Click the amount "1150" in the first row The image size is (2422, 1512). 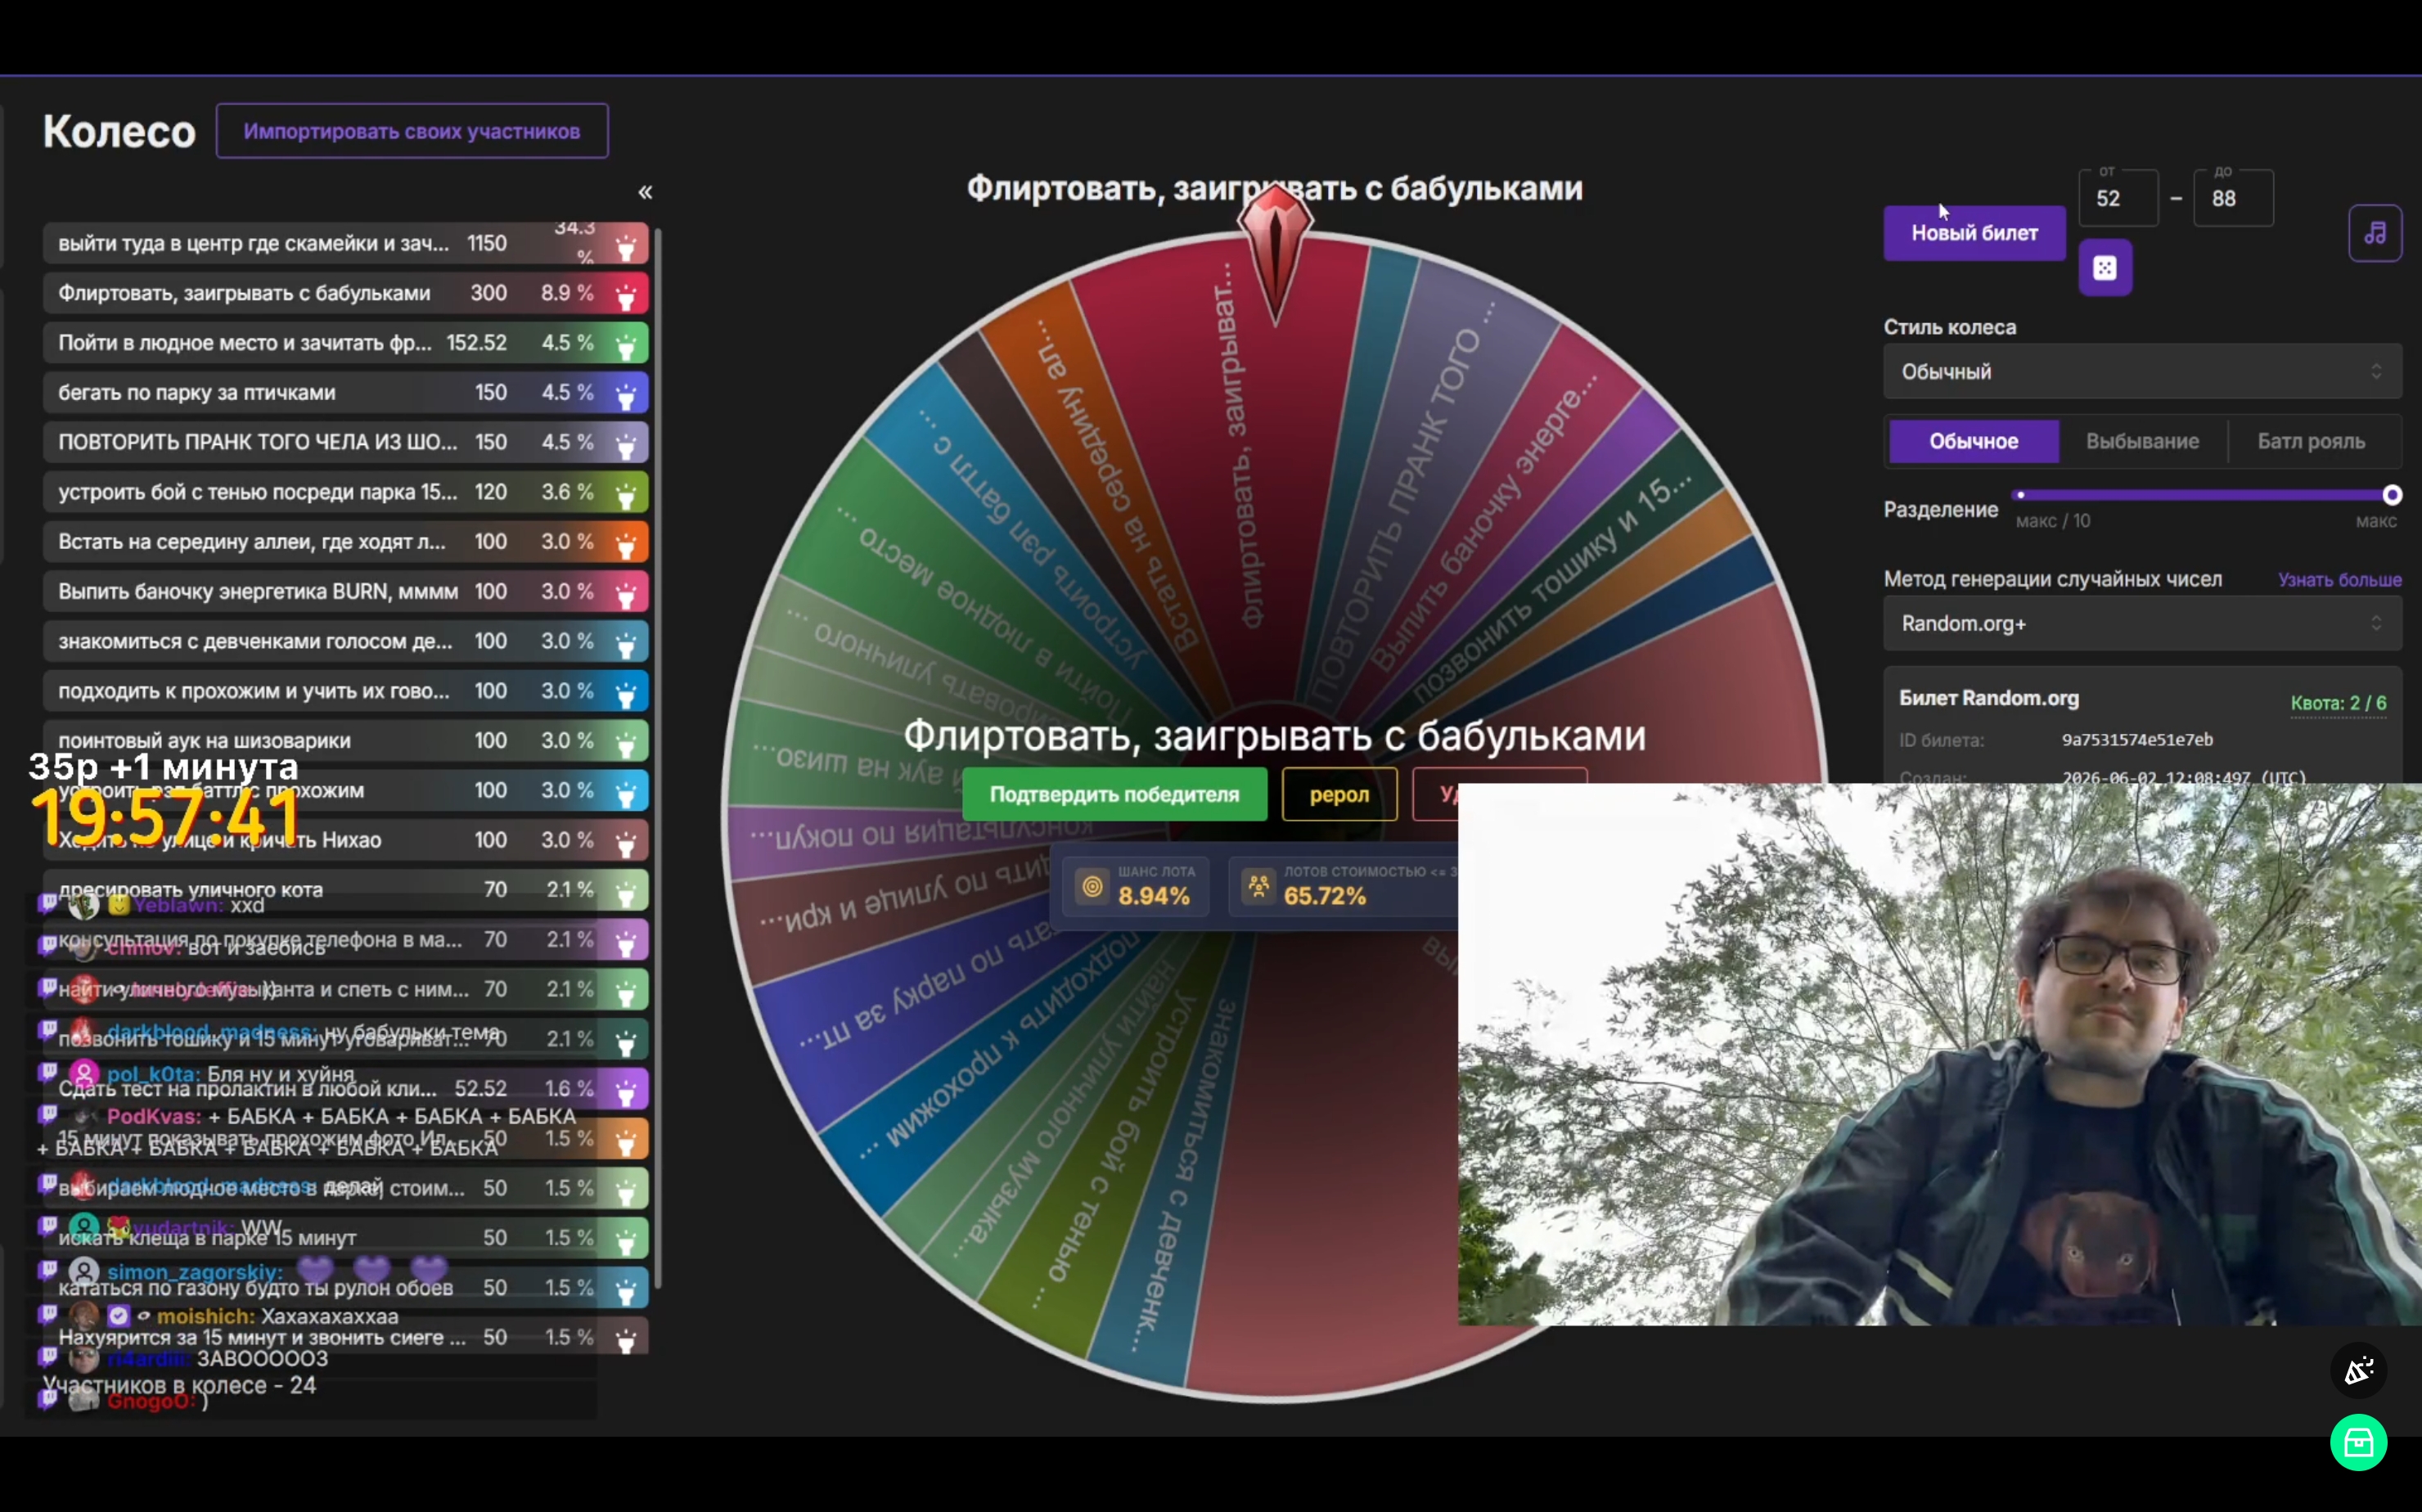(487, 243)
